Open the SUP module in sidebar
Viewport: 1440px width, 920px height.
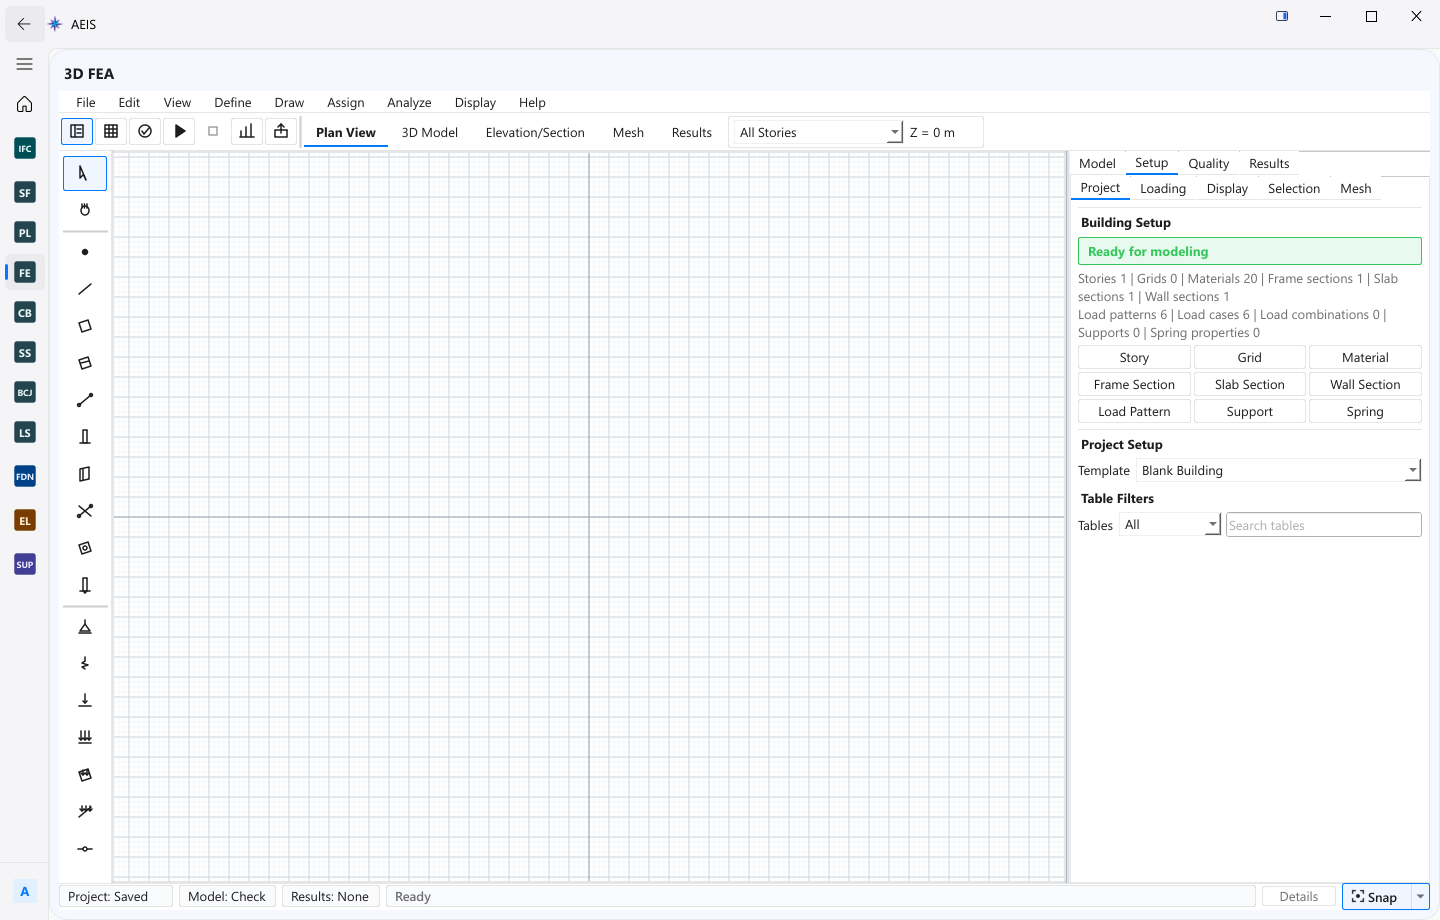click(25, 564)
